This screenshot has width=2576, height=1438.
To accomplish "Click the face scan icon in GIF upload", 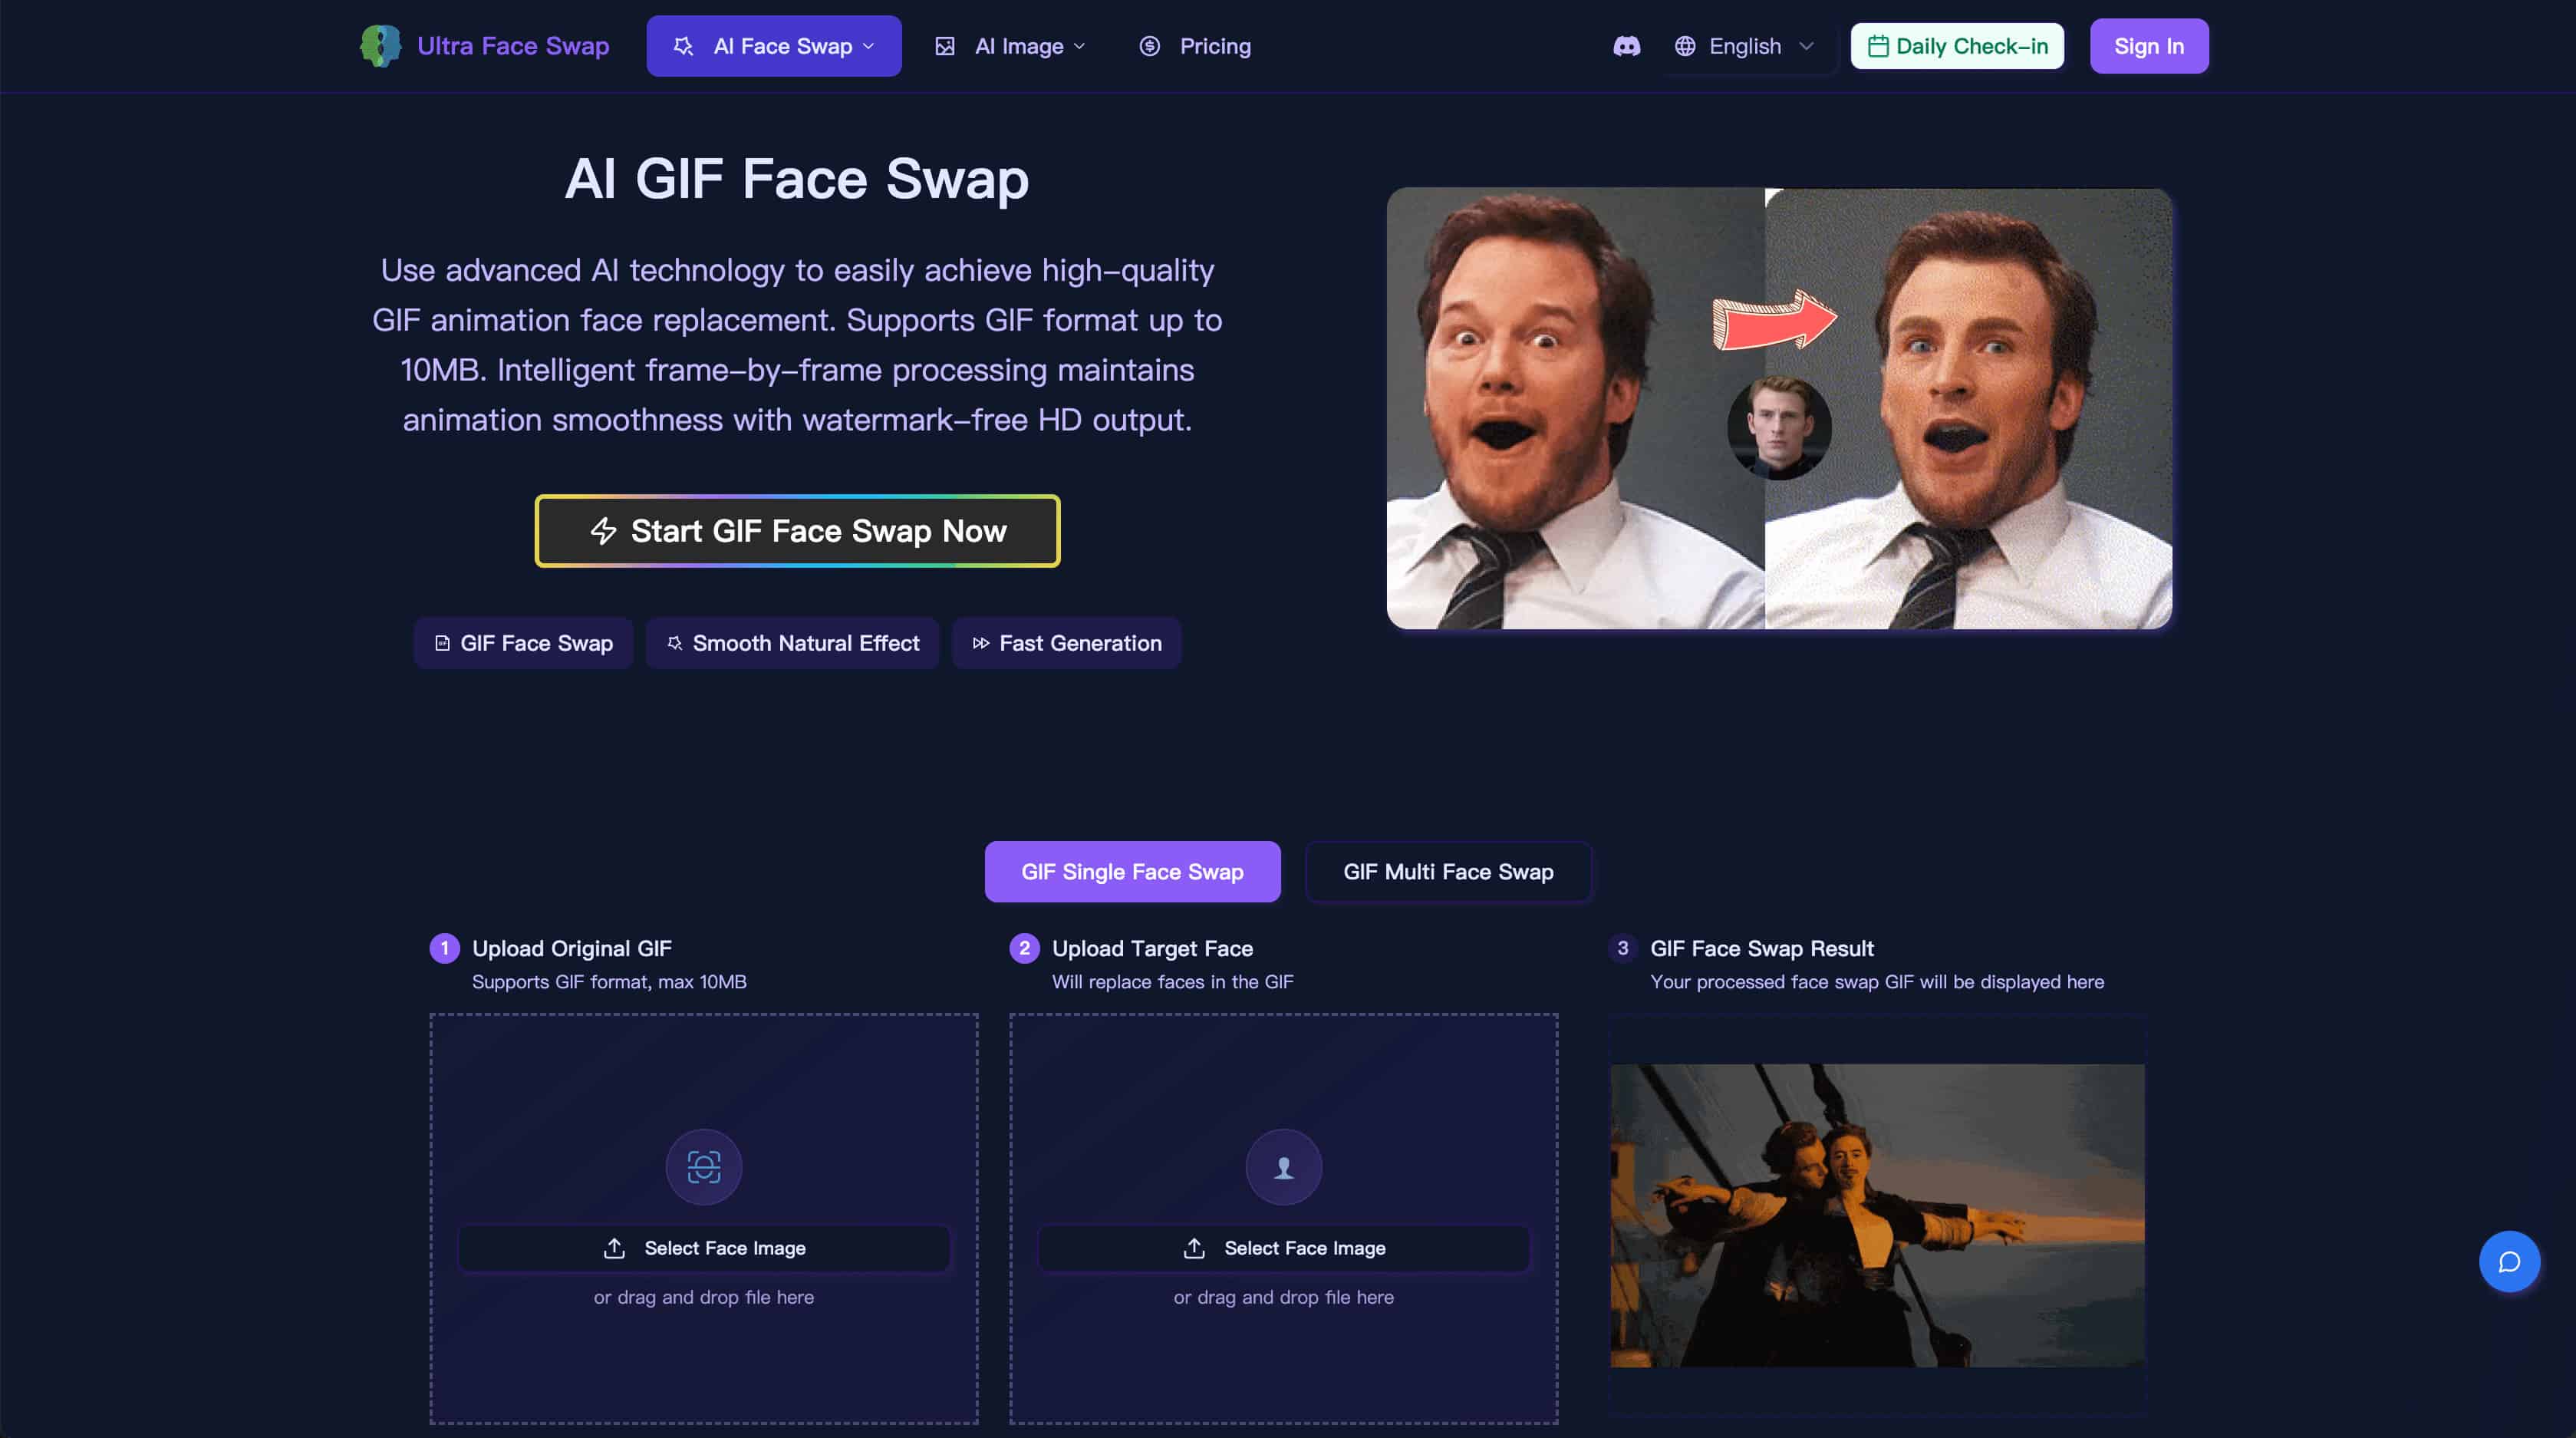I will tap(703, 1166).
